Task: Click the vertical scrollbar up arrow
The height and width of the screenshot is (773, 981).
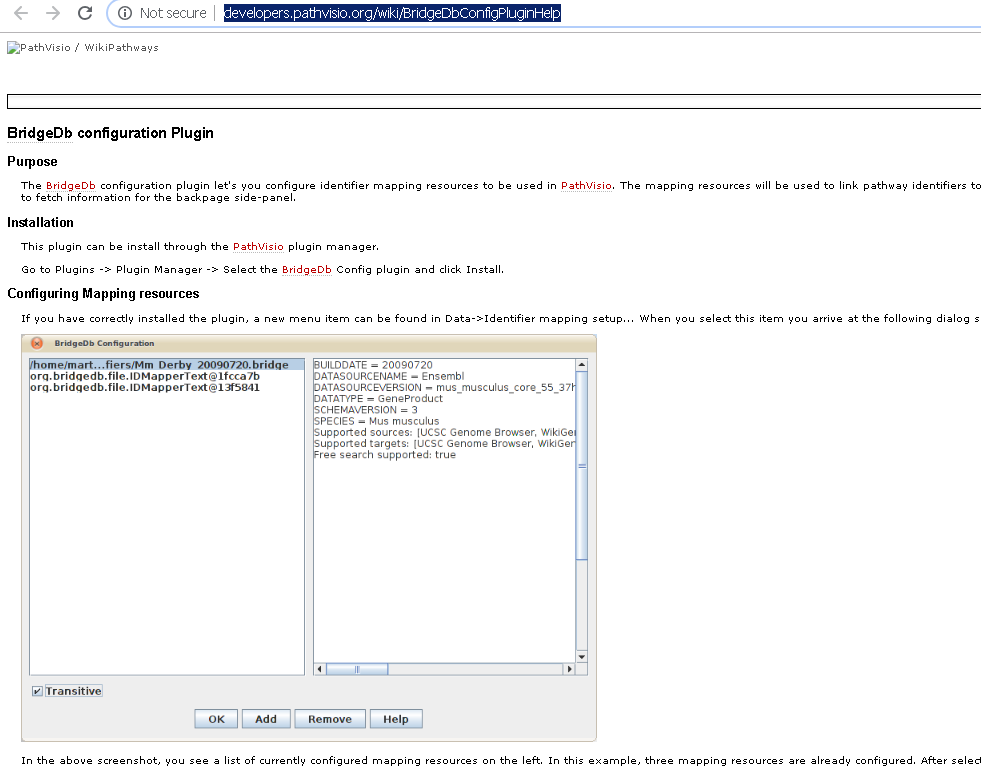Action: pyautogui.click(x=582, y=365)
